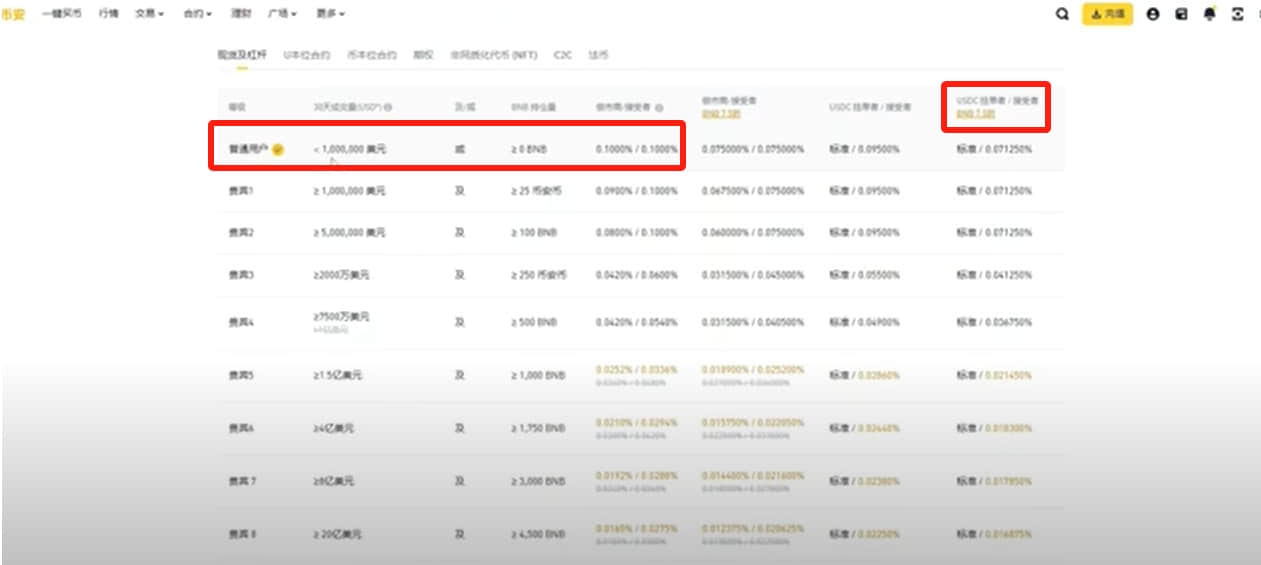Open the notification bell icon
This screenshot has height=565, width=1261.
coord(1210,14)
